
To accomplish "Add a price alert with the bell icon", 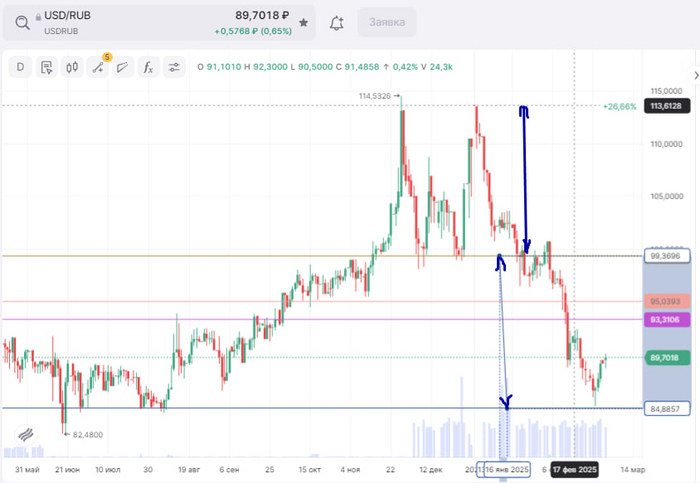I will [337, 23].
